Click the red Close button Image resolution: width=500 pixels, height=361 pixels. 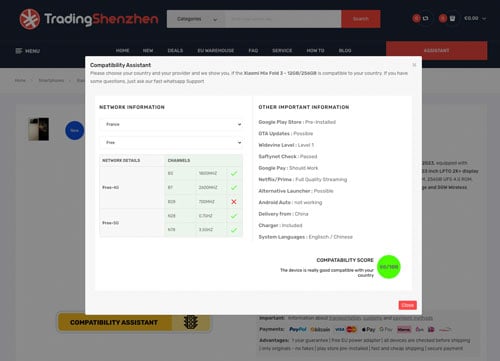pyautogui.click(x=407, y=305)
